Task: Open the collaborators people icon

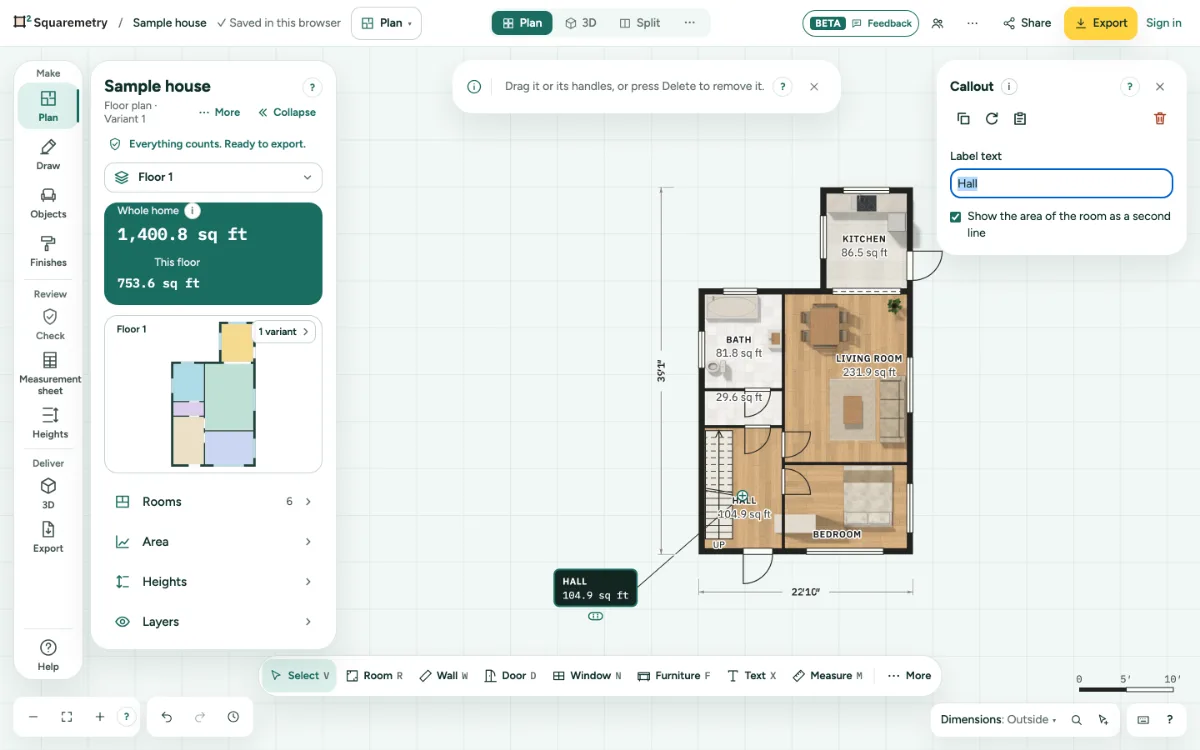Action: click(937, 23)
